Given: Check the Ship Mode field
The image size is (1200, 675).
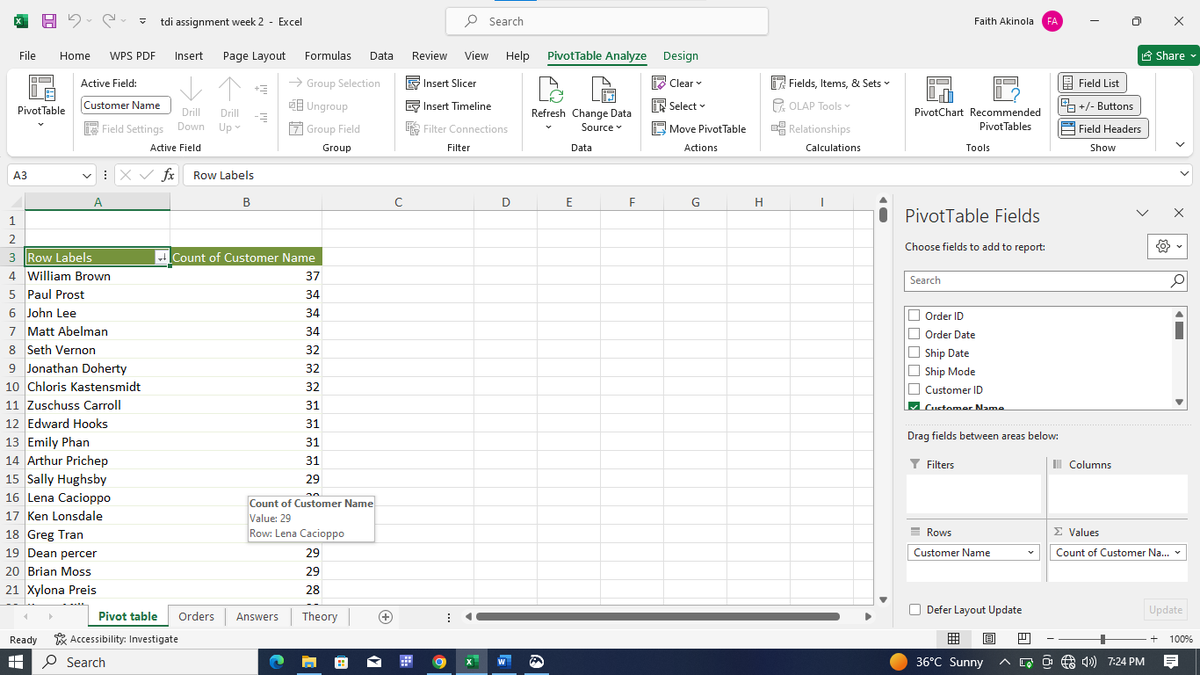Looking at the screenshot, I should point(915,371).
